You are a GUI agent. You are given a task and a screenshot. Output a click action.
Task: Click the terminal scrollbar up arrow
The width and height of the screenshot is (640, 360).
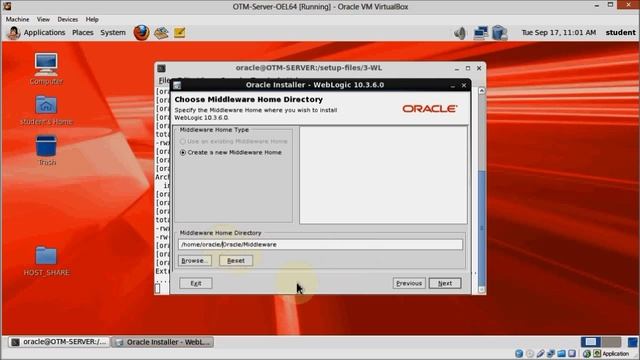(x=482, y=91)
